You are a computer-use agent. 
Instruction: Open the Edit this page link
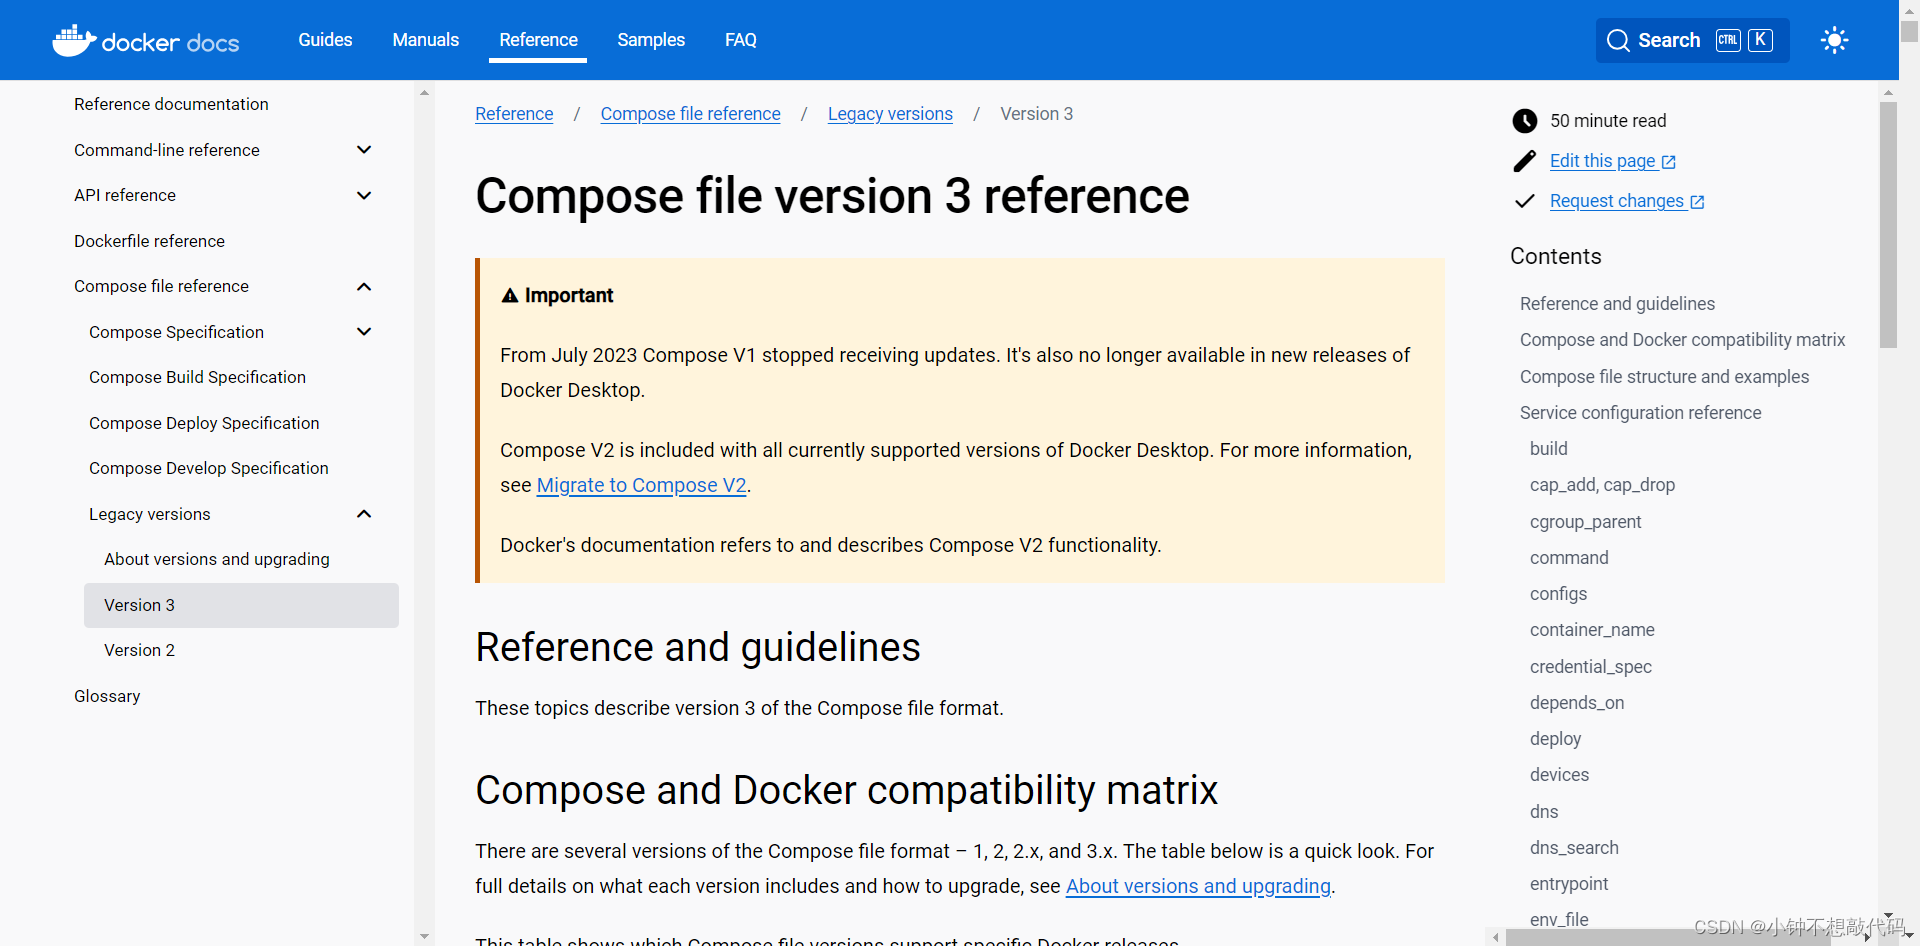1603,161
